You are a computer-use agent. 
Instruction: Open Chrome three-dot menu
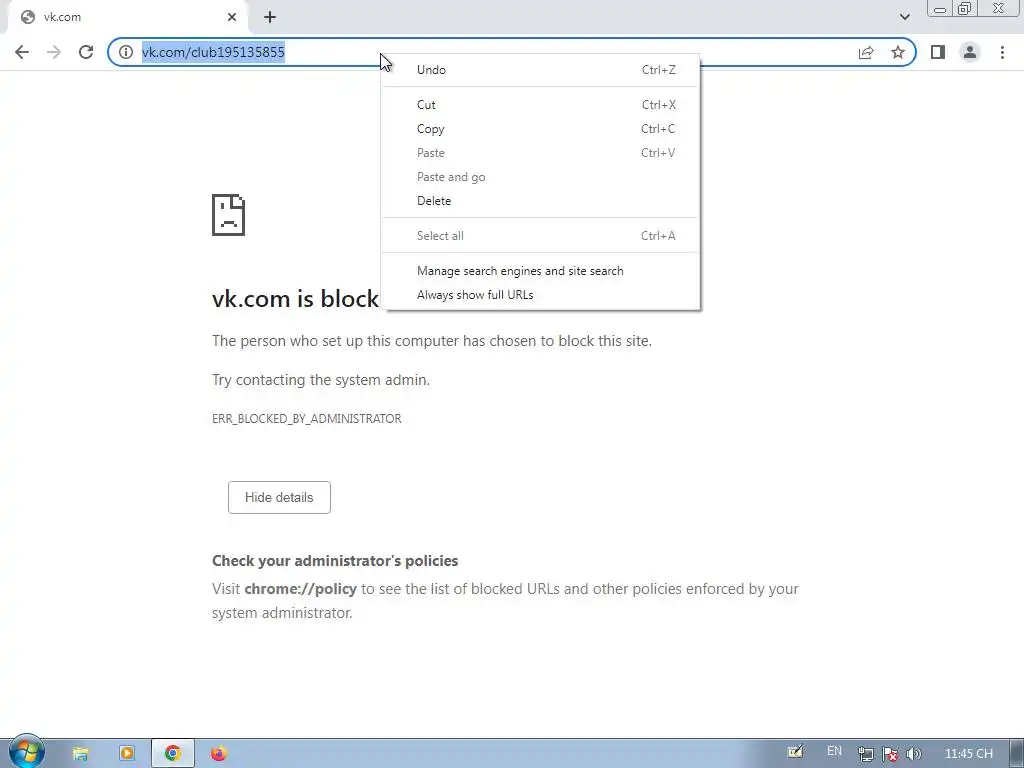pos(1002,52)
